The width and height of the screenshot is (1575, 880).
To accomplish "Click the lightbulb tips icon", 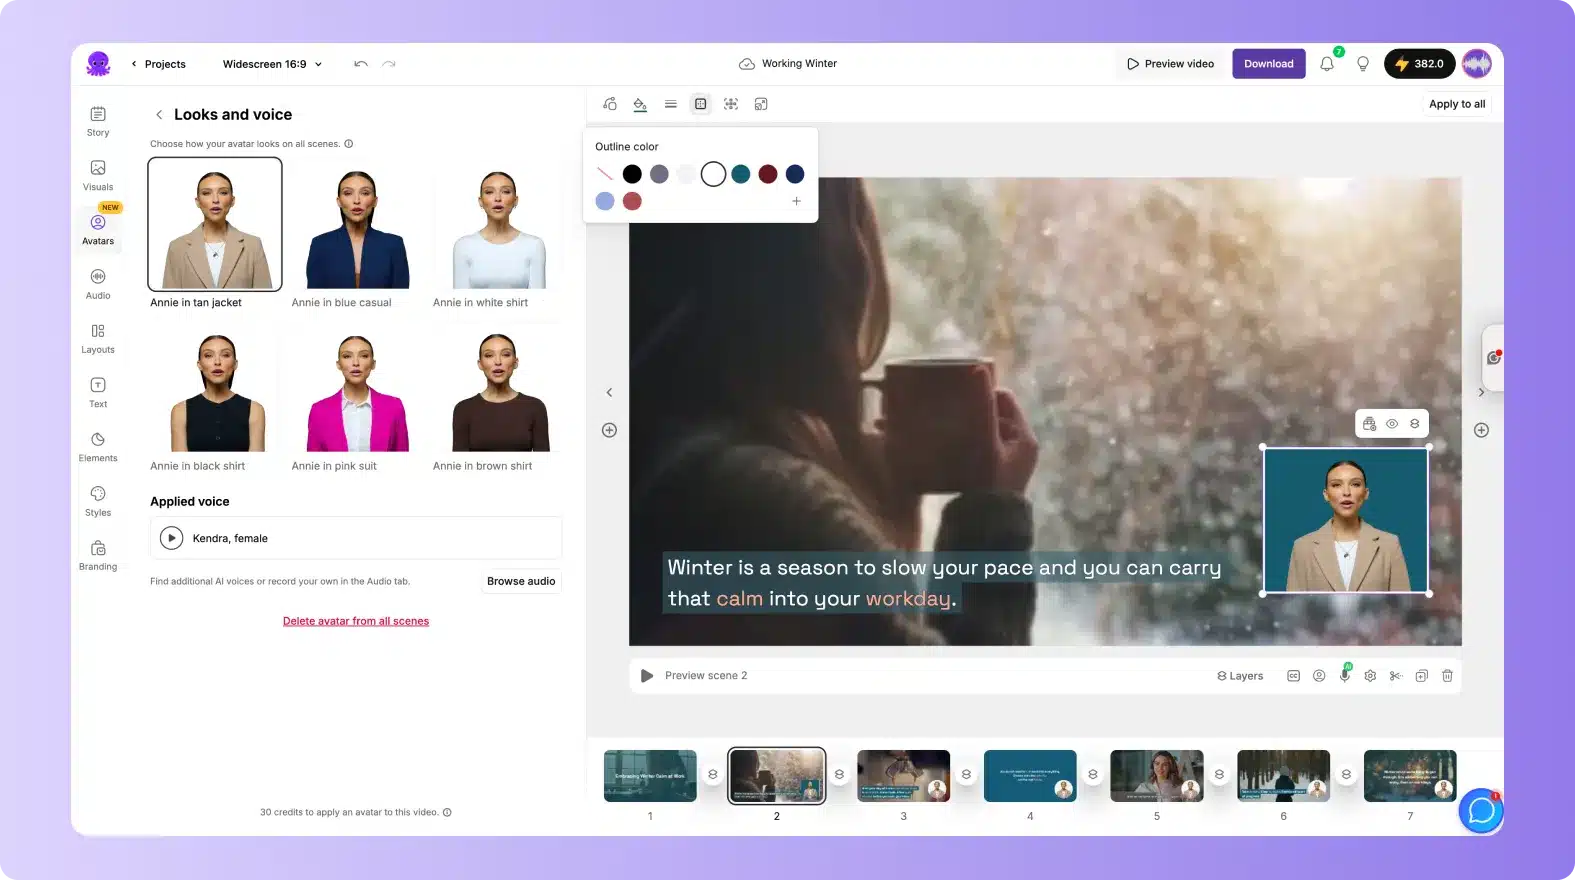I will click(x=1362, y=64).
